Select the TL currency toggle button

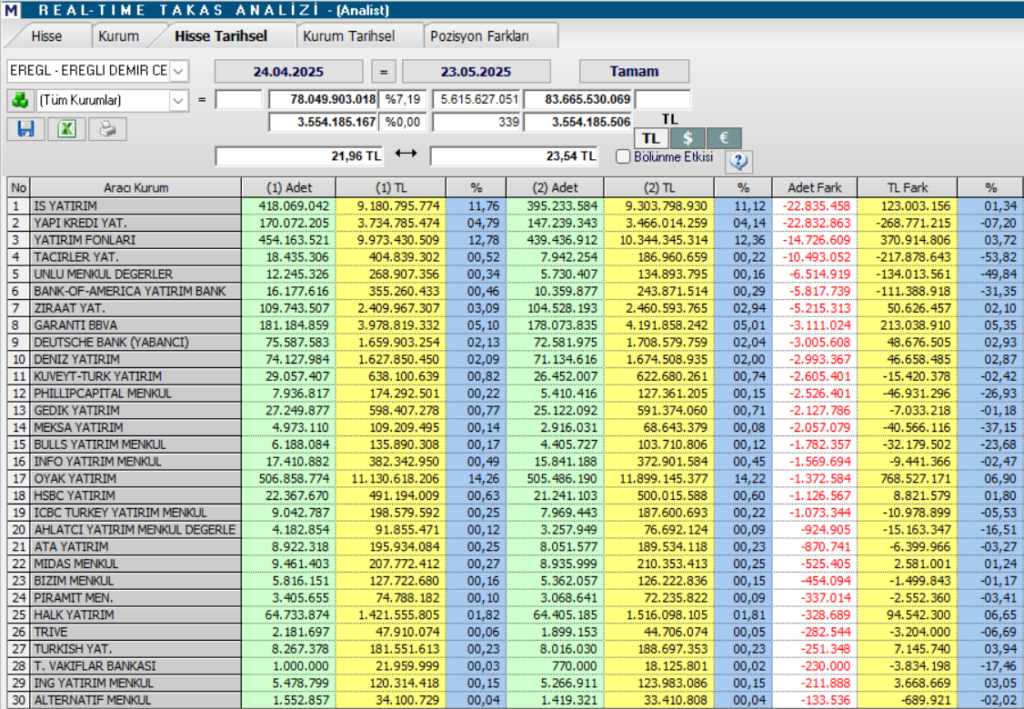(651, 138)
